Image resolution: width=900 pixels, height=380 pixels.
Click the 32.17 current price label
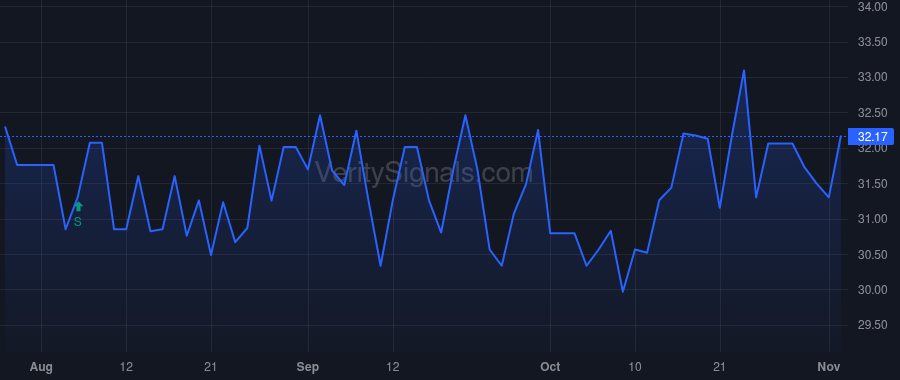point(871,137)
